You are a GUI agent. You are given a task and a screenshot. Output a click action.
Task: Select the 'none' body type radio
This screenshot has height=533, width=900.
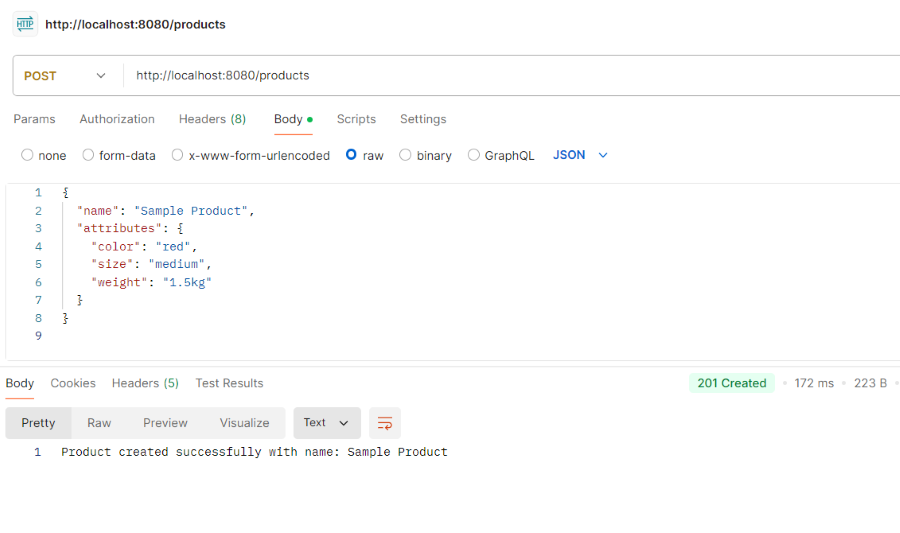coord(27,155)
